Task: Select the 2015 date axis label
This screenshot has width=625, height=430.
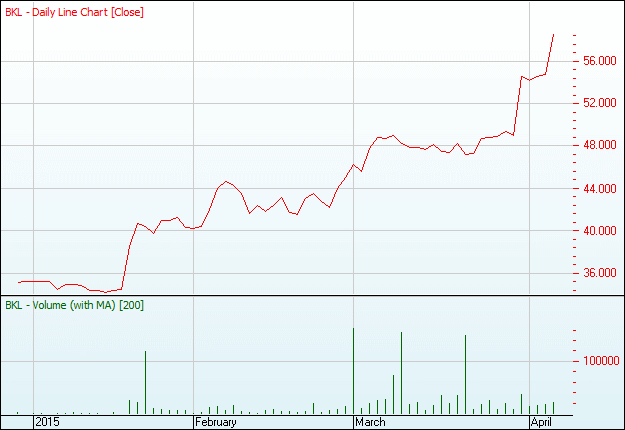Action: click(48, 422)
